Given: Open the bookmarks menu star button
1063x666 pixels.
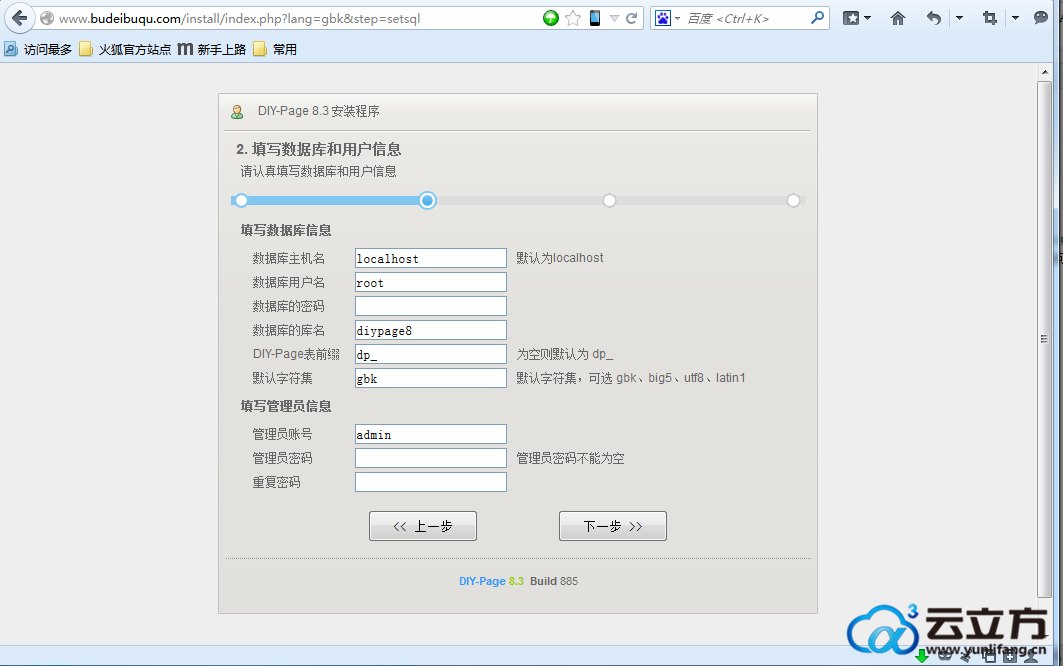Looking at the screenshot, I should [851, 18].
